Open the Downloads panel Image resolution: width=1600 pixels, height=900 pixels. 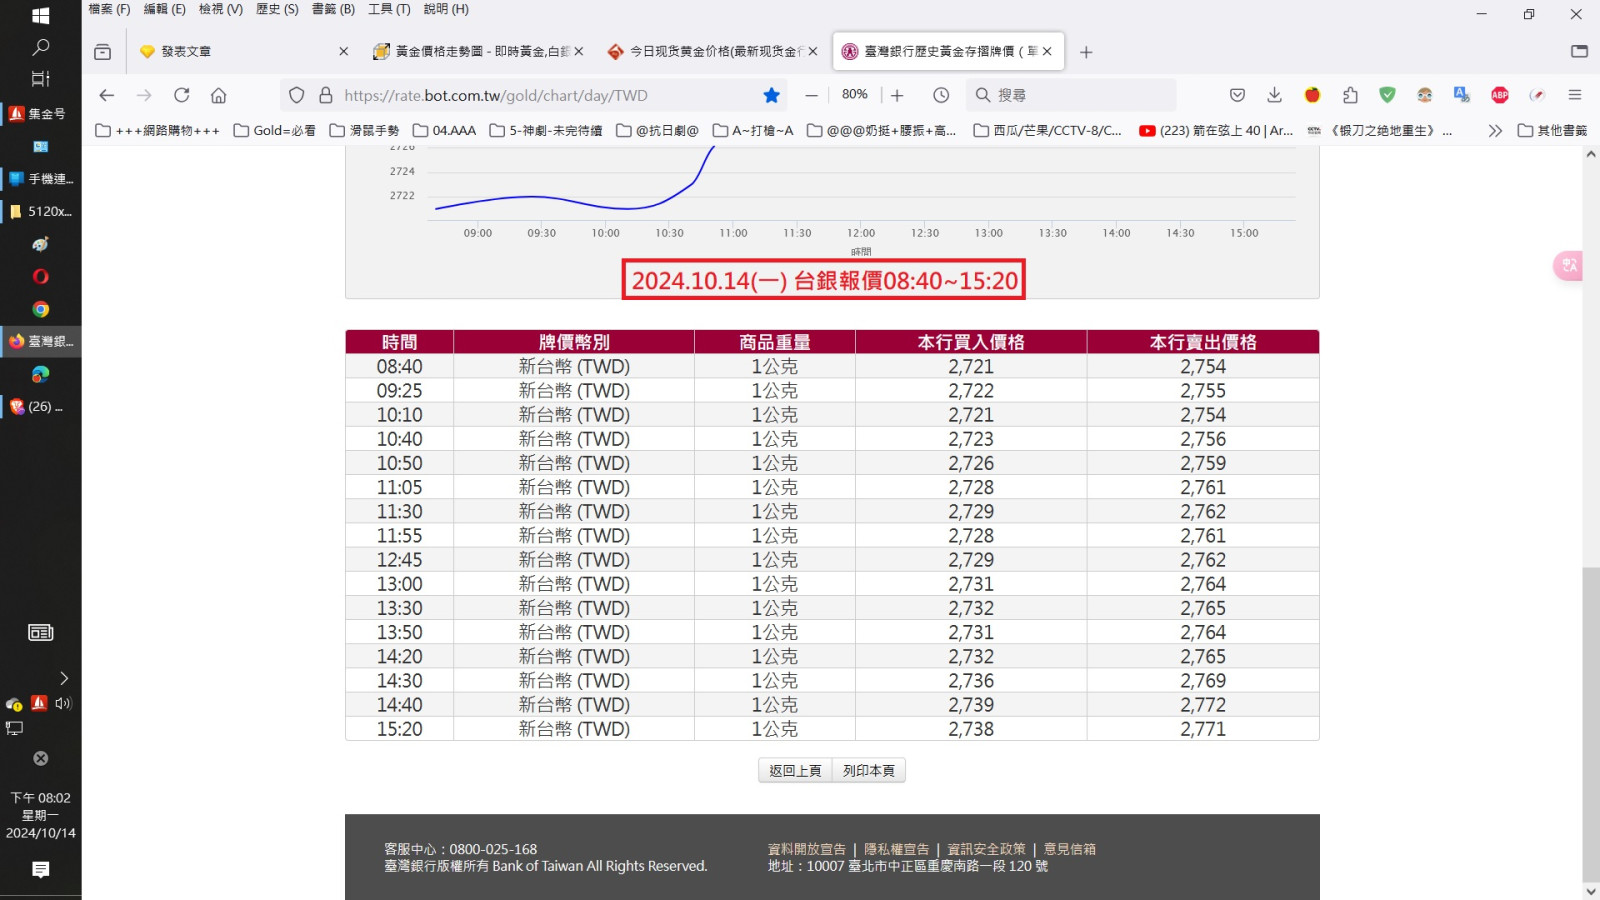1274,95
